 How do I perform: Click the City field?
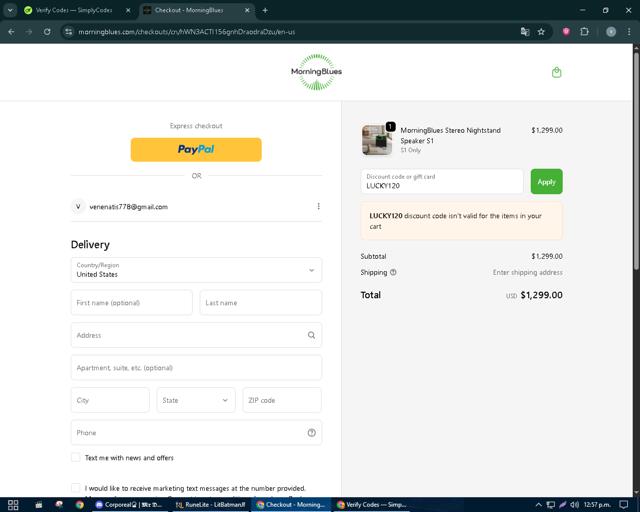click(110, 400)
